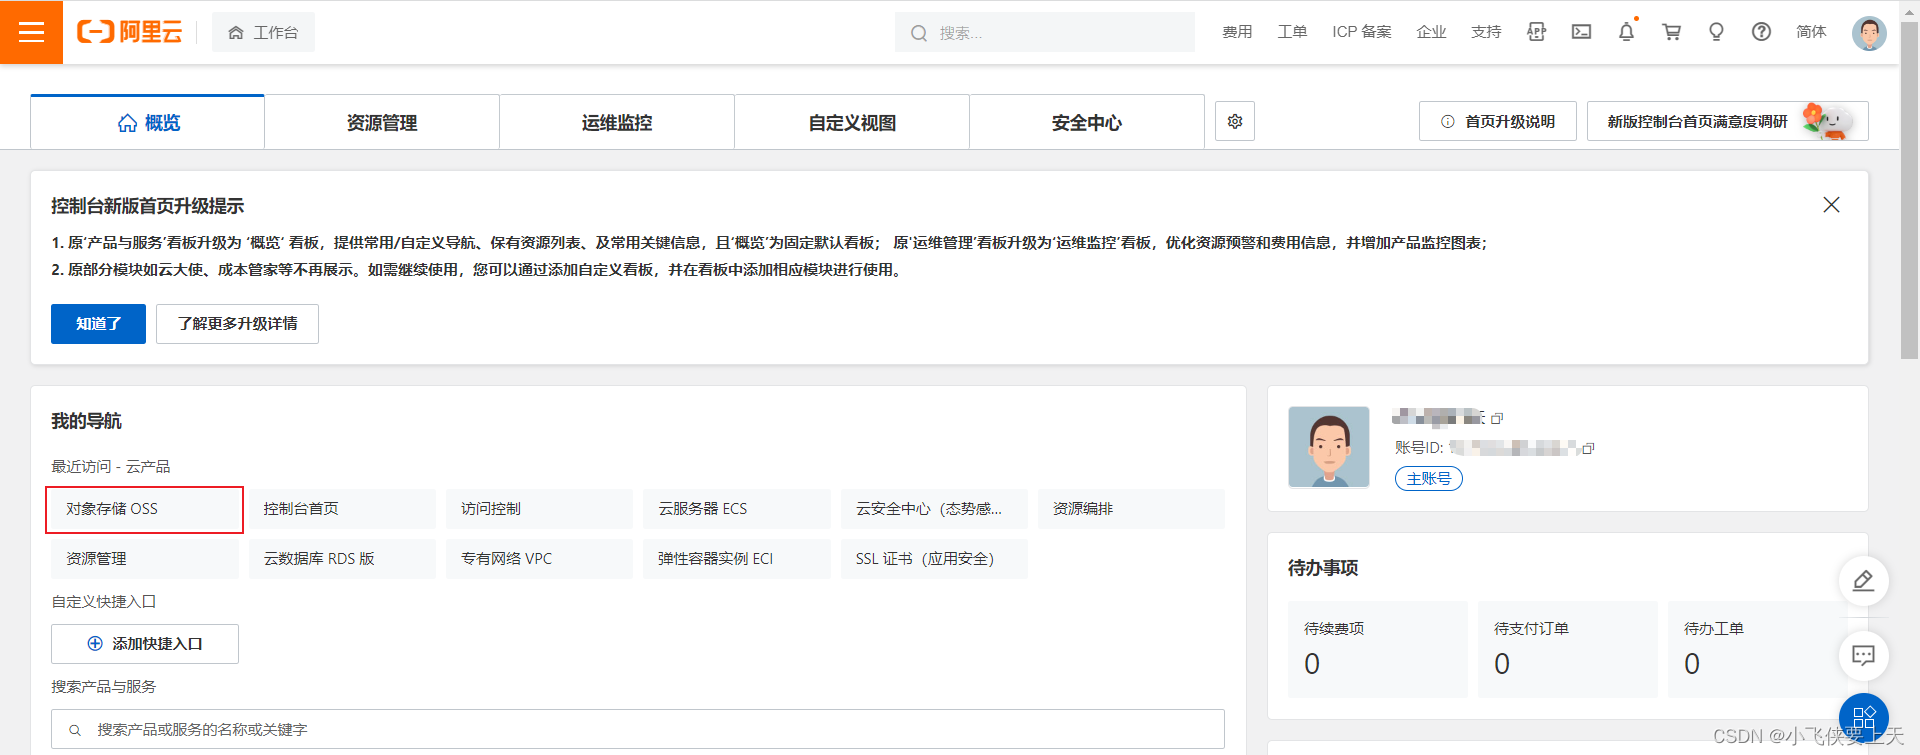Viewport: 1920px width, 755px height.
Task: Open the shopping cart icon
Action: [x=1671, y=32]
